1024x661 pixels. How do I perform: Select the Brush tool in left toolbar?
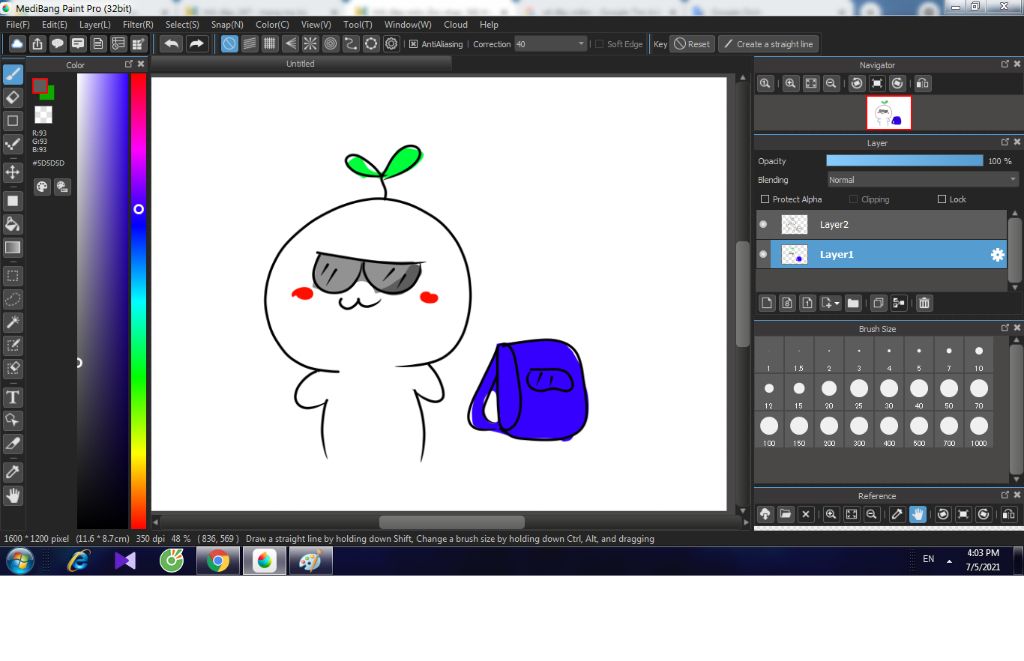point(12,74)
